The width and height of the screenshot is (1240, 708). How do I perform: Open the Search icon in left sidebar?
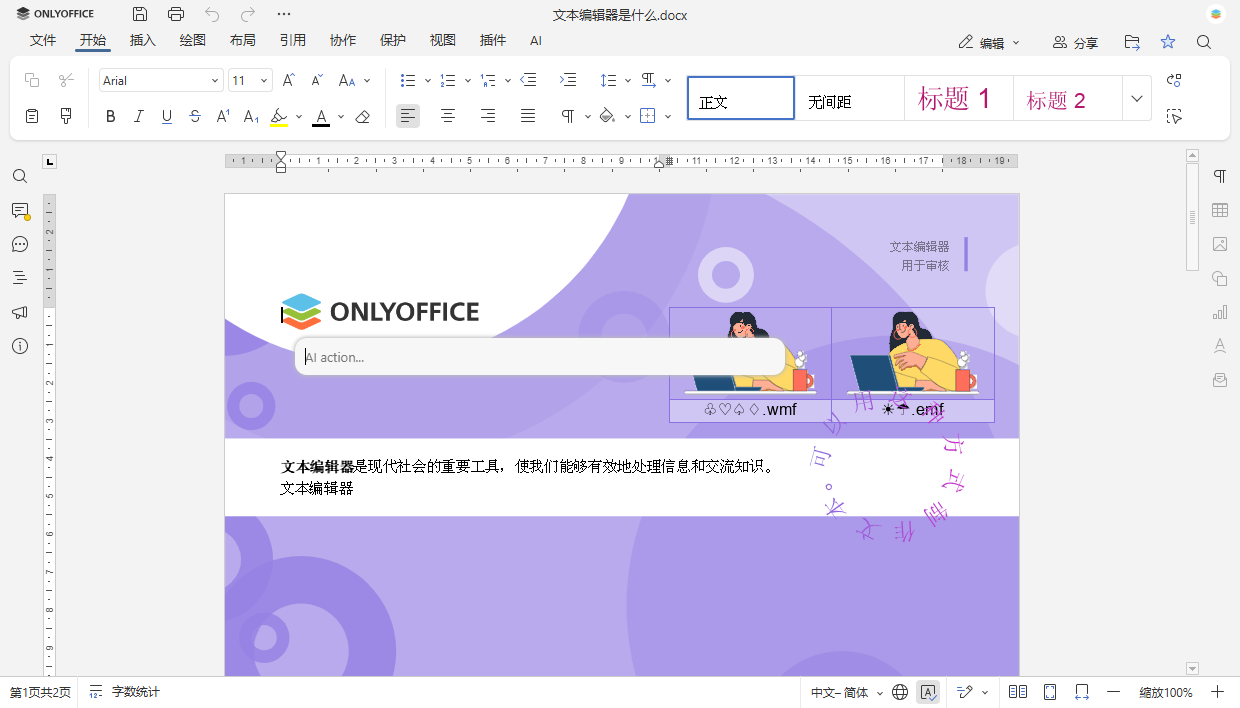pyautogui.click(x=20, y=176)
